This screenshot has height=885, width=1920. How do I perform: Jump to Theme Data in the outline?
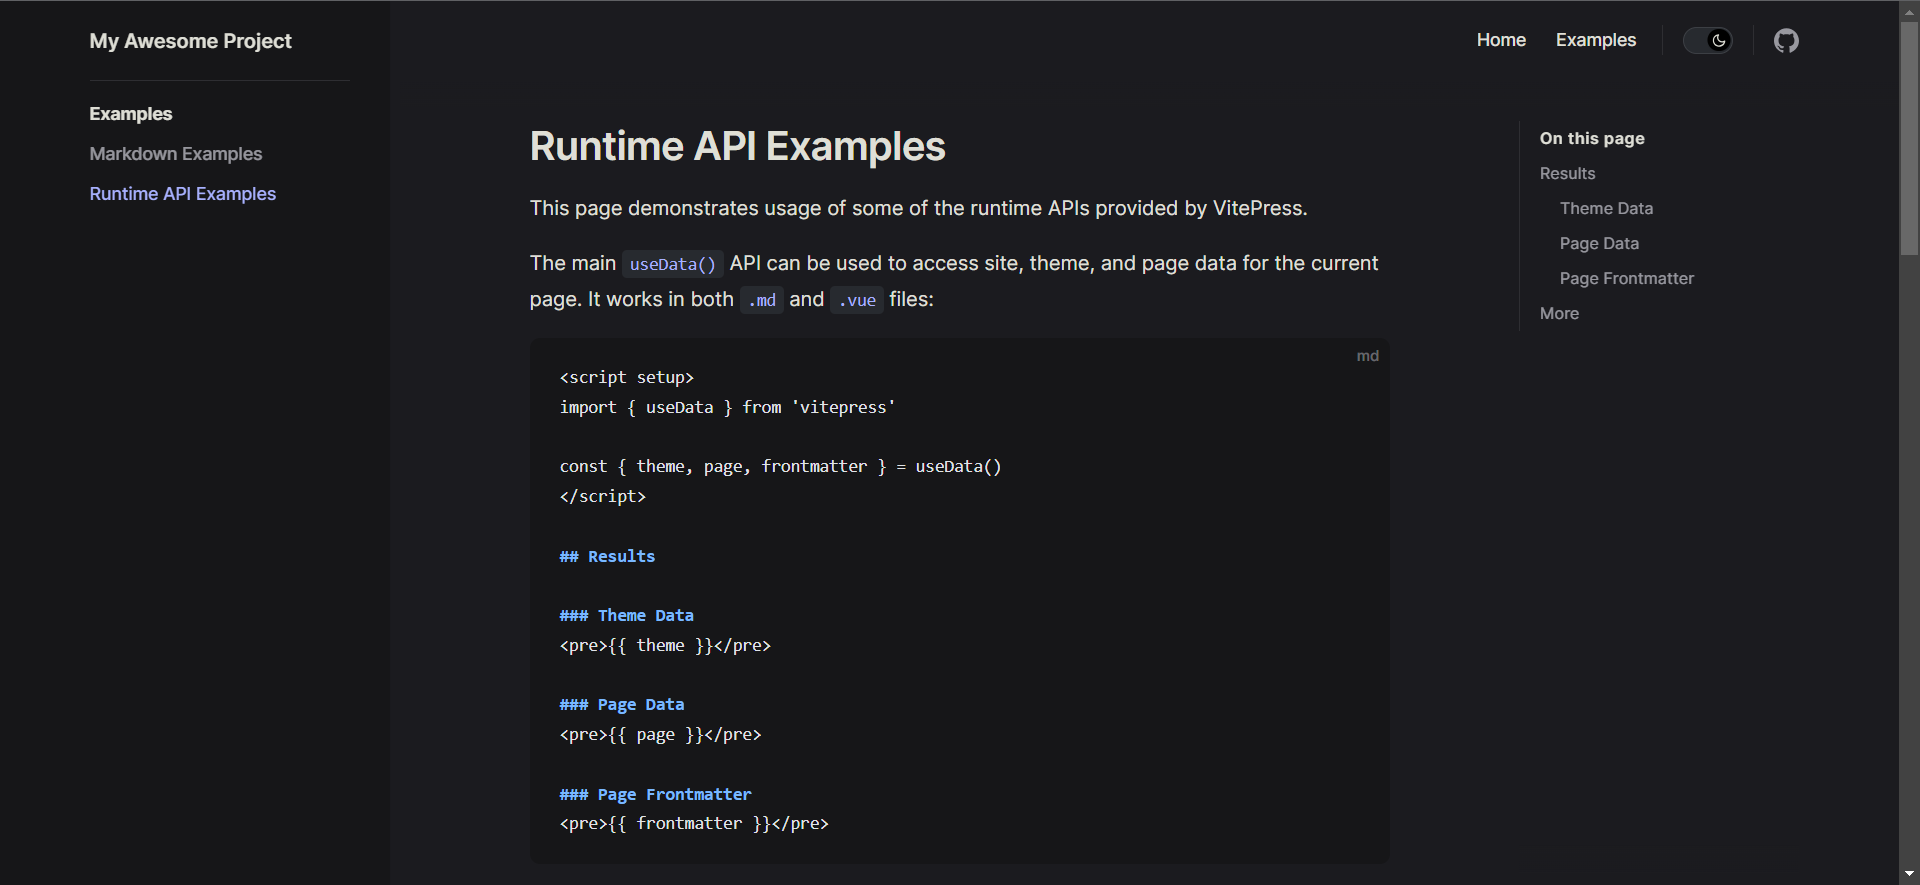click(1606, 208)
